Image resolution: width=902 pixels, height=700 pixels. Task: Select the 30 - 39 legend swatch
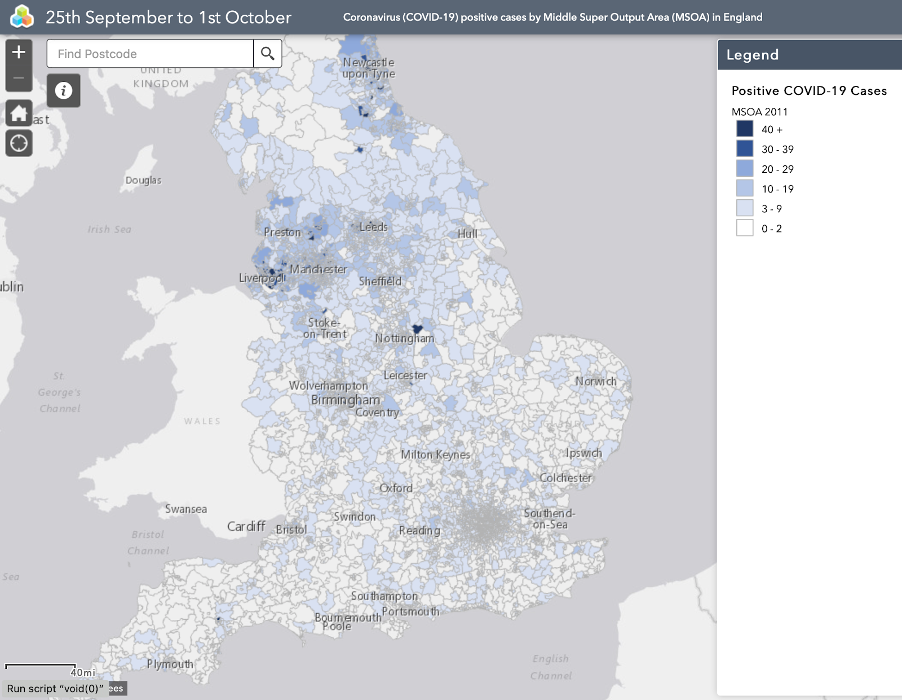(x=745, y=149)
